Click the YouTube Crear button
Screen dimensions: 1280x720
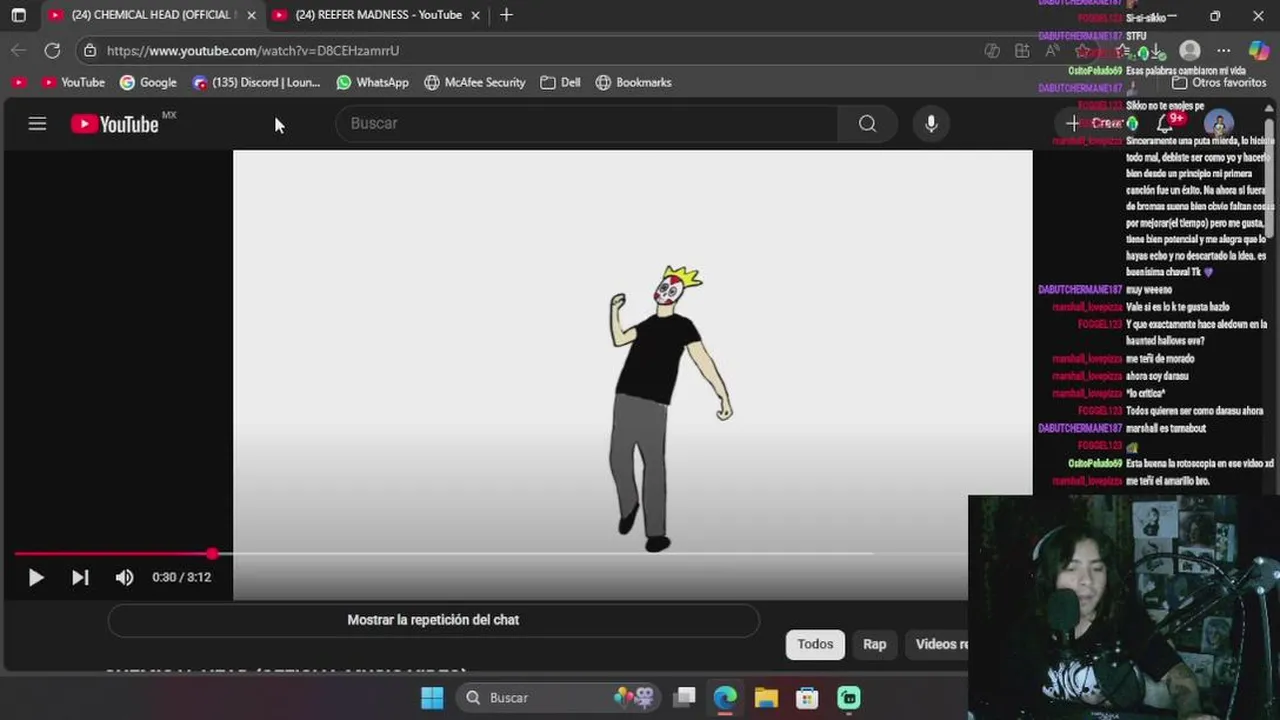click(x=1095, y=123)
